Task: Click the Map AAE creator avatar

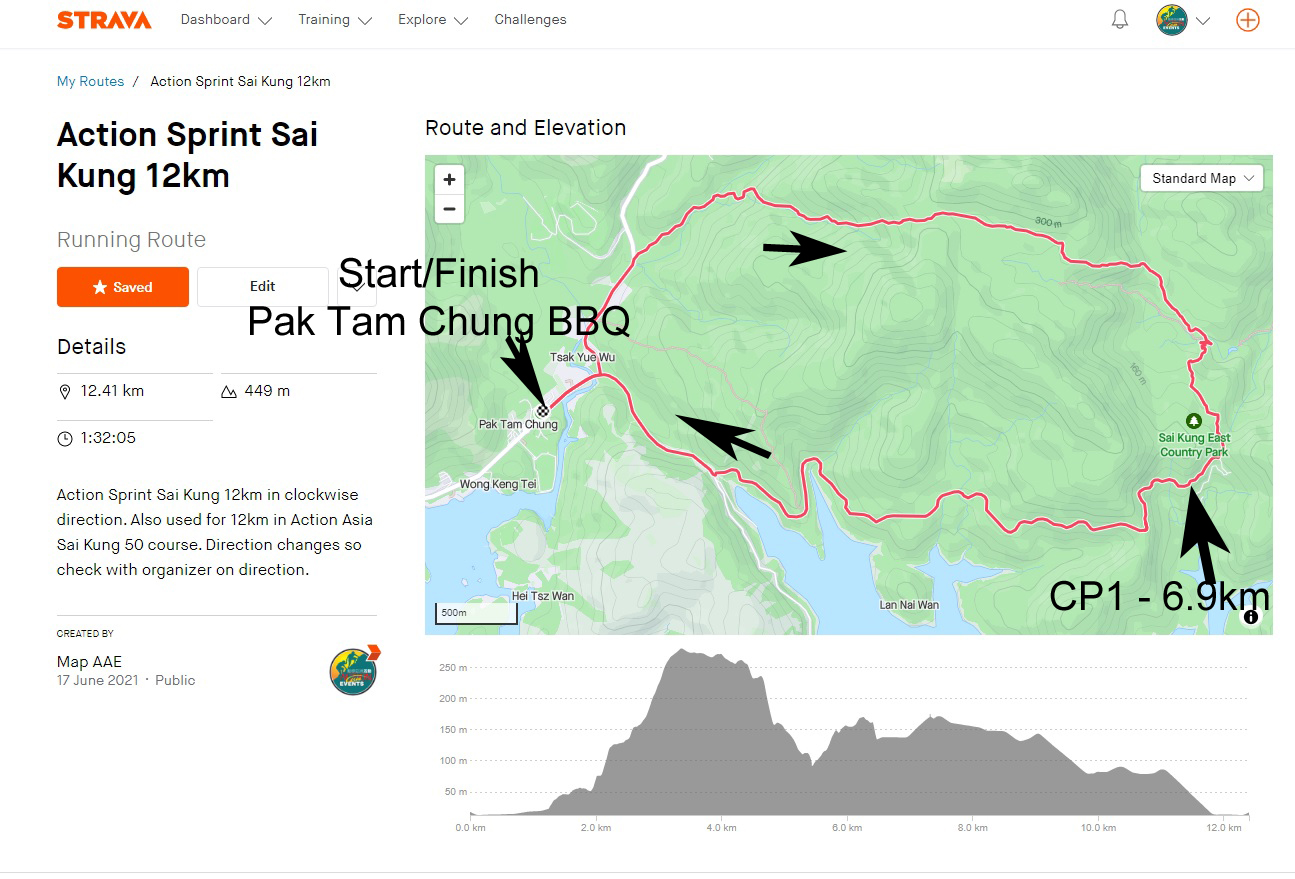Action: coord(354,670)
